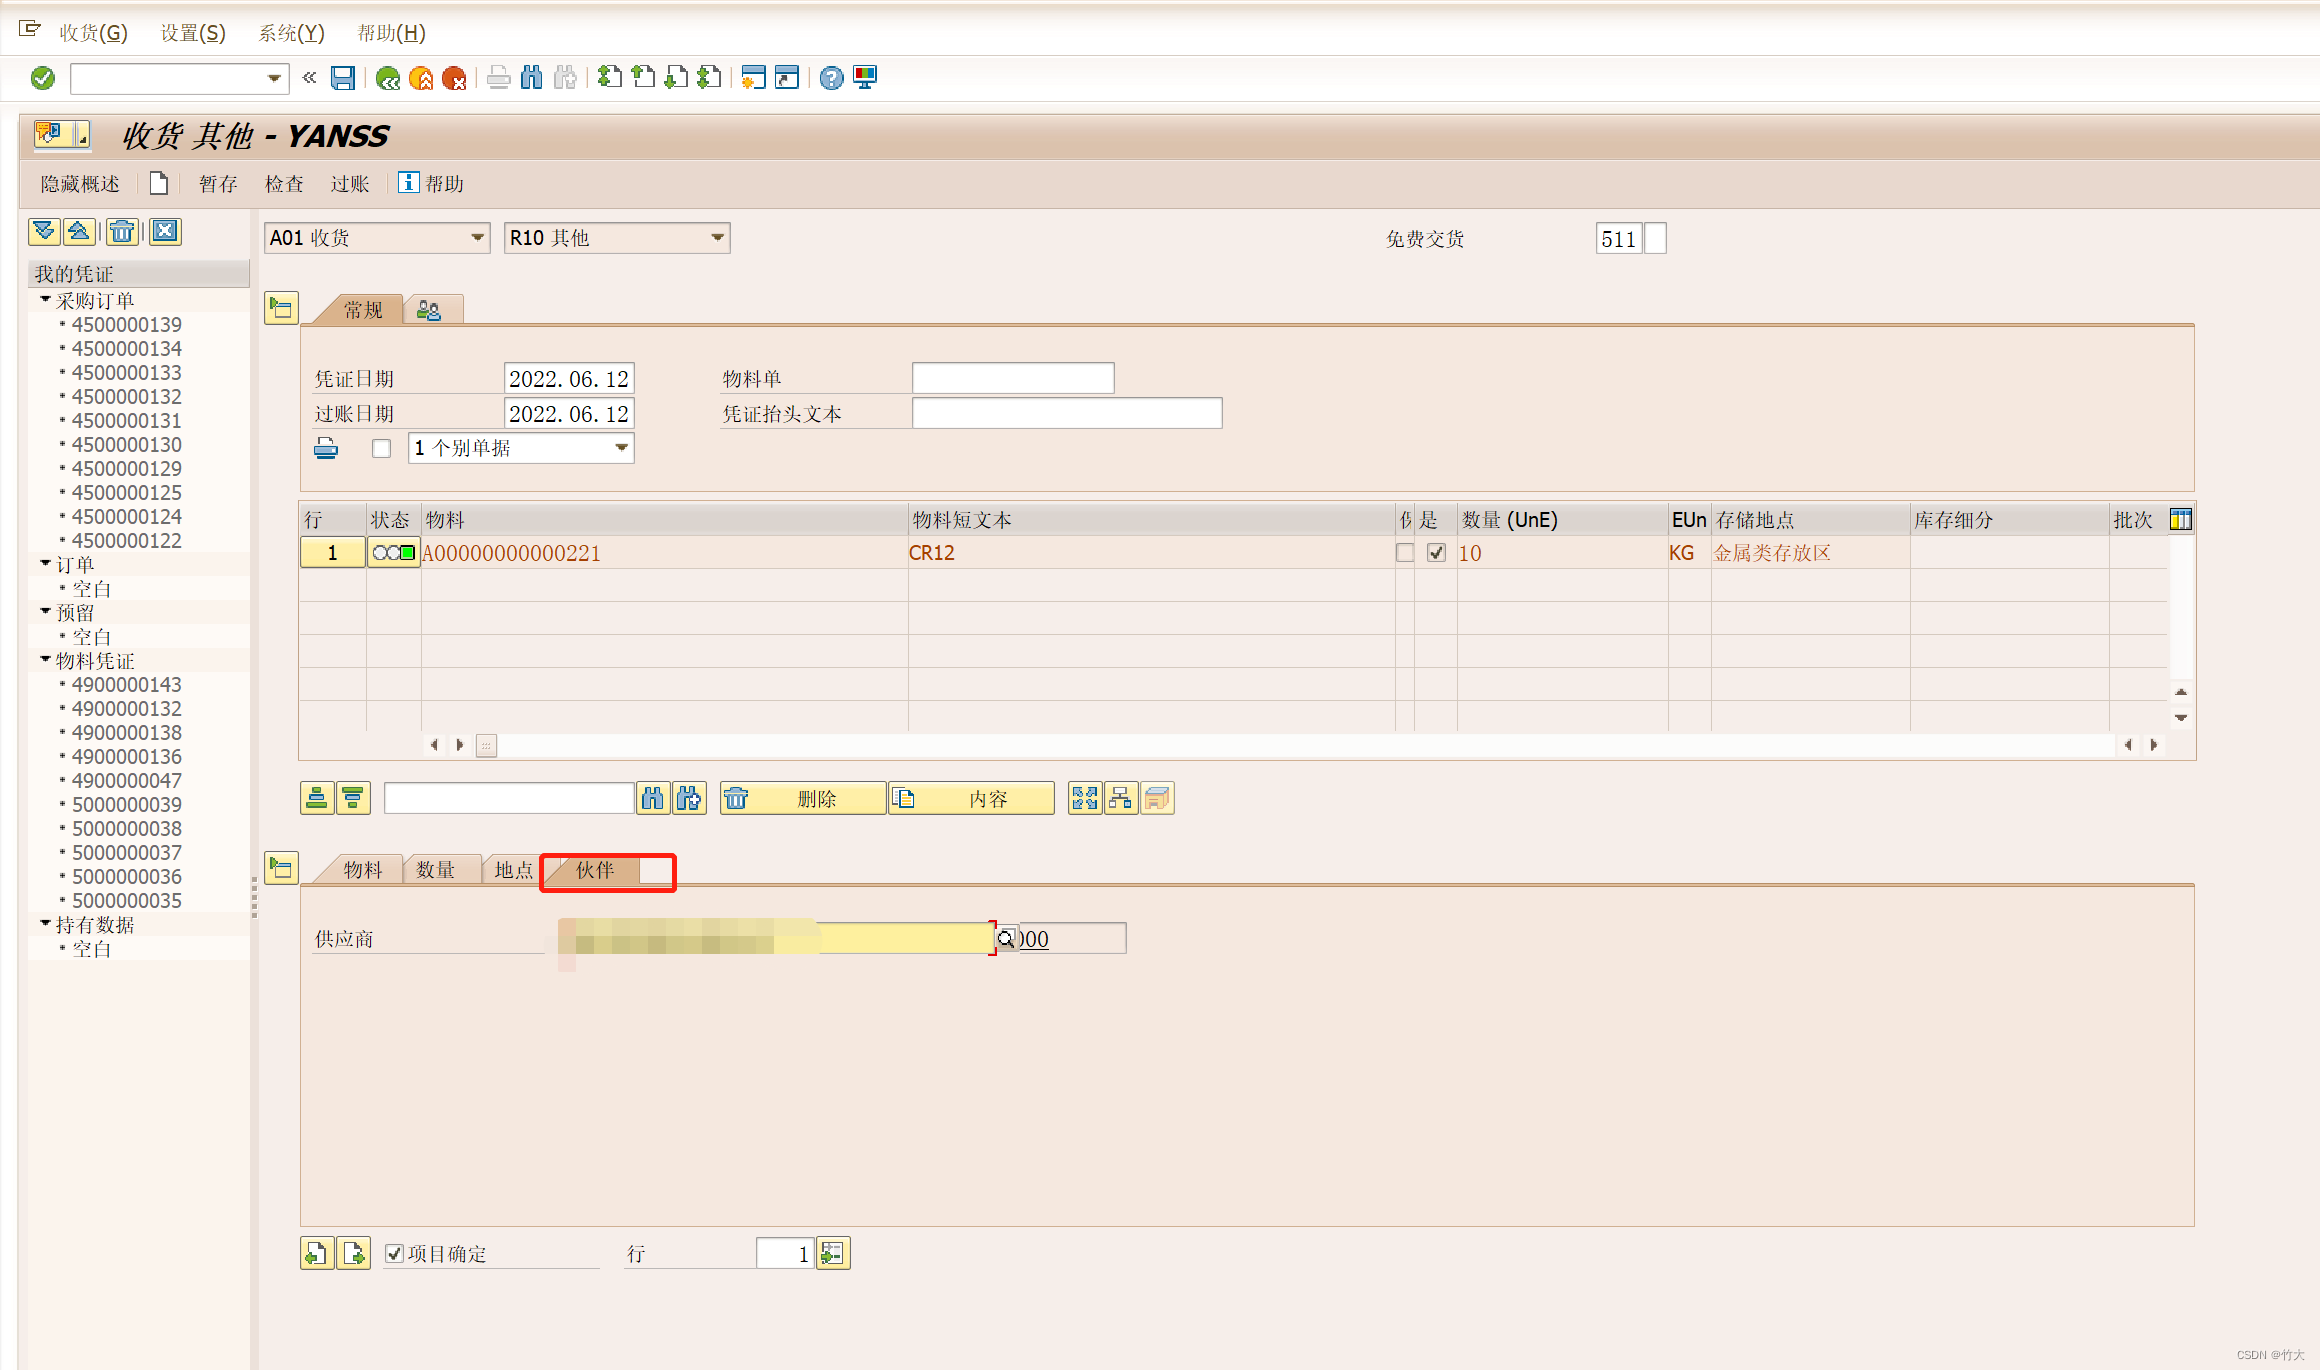Open the A01 收货 dropdown
Image resolution: width=2320 pixels, height=1370 pixels.
[477, 238]
